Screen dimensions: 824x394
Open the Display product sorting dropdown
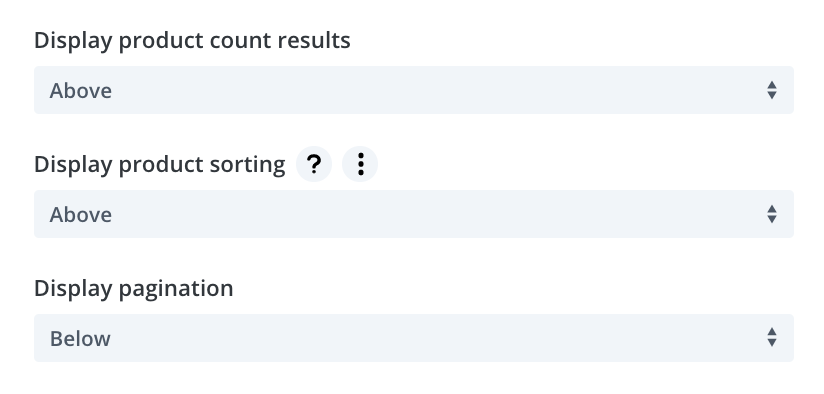point(414,214)
